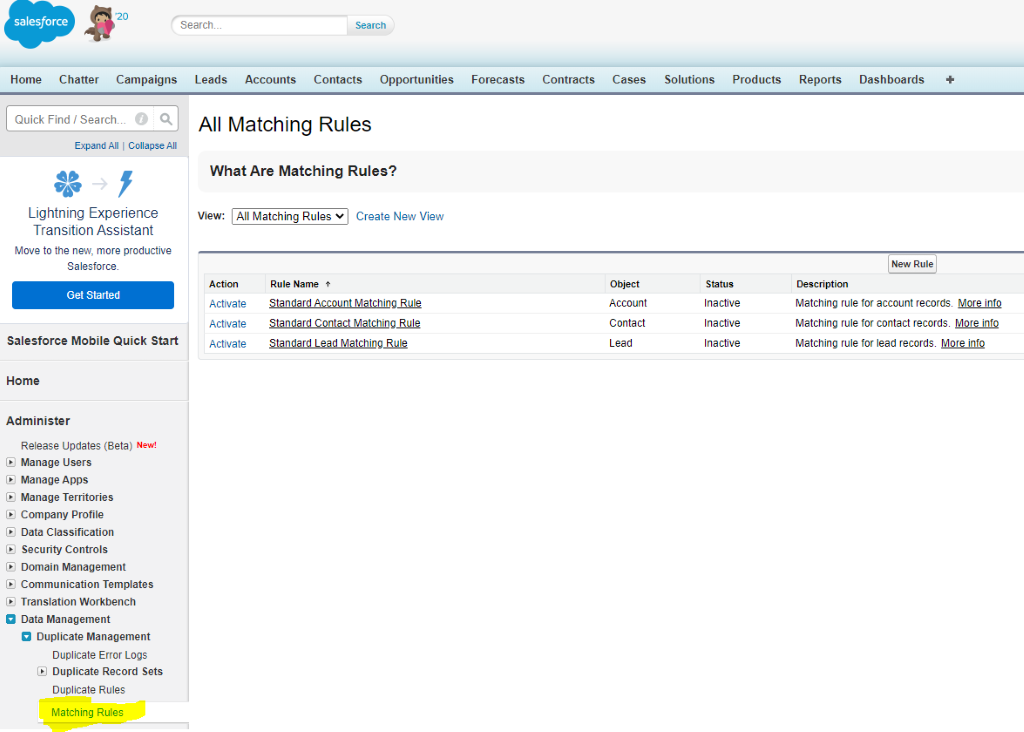Select Matching Rules in sidebar
The image size is (1024, 732).
(x=87, y=712)
